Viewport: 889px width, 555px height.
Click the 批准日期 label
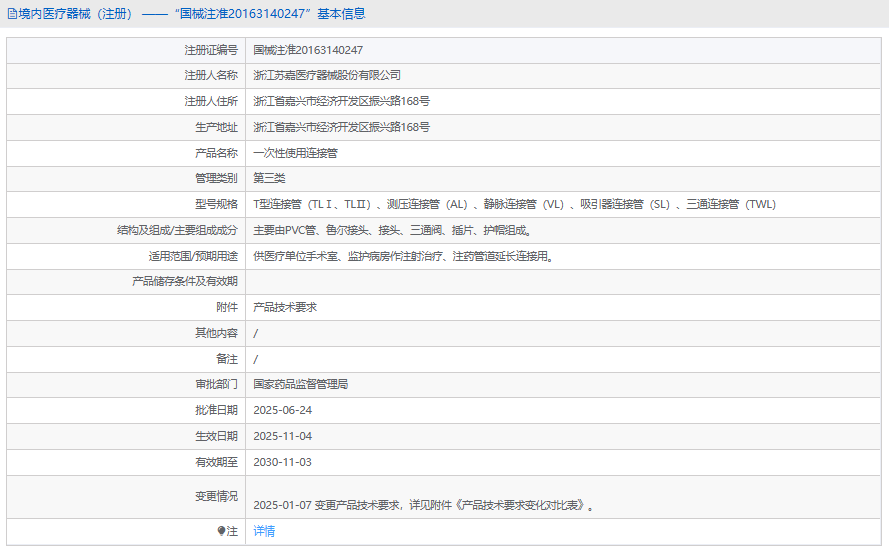[x=217, y=410]
